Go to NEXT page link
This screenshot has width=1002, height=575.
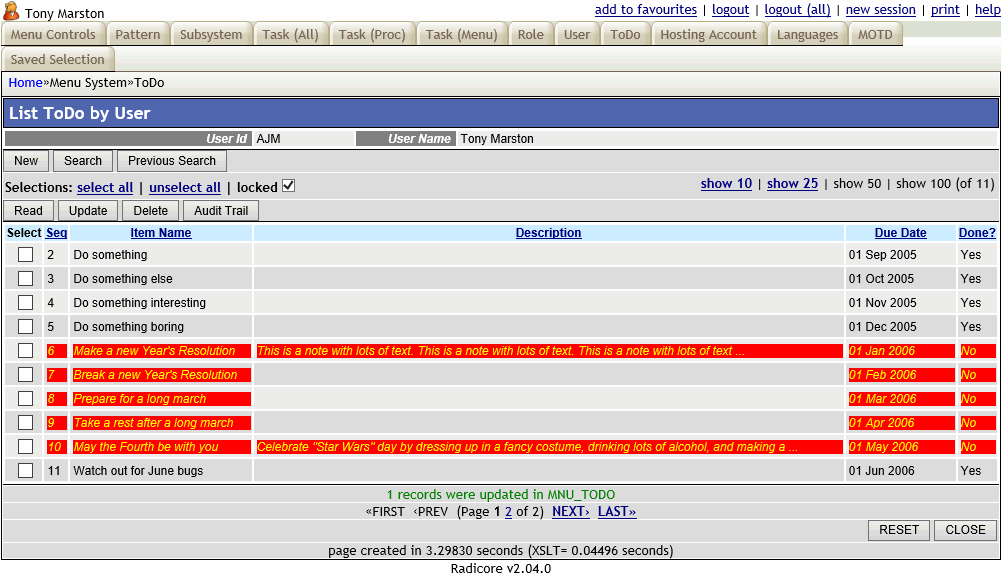(x=570, y=512)
